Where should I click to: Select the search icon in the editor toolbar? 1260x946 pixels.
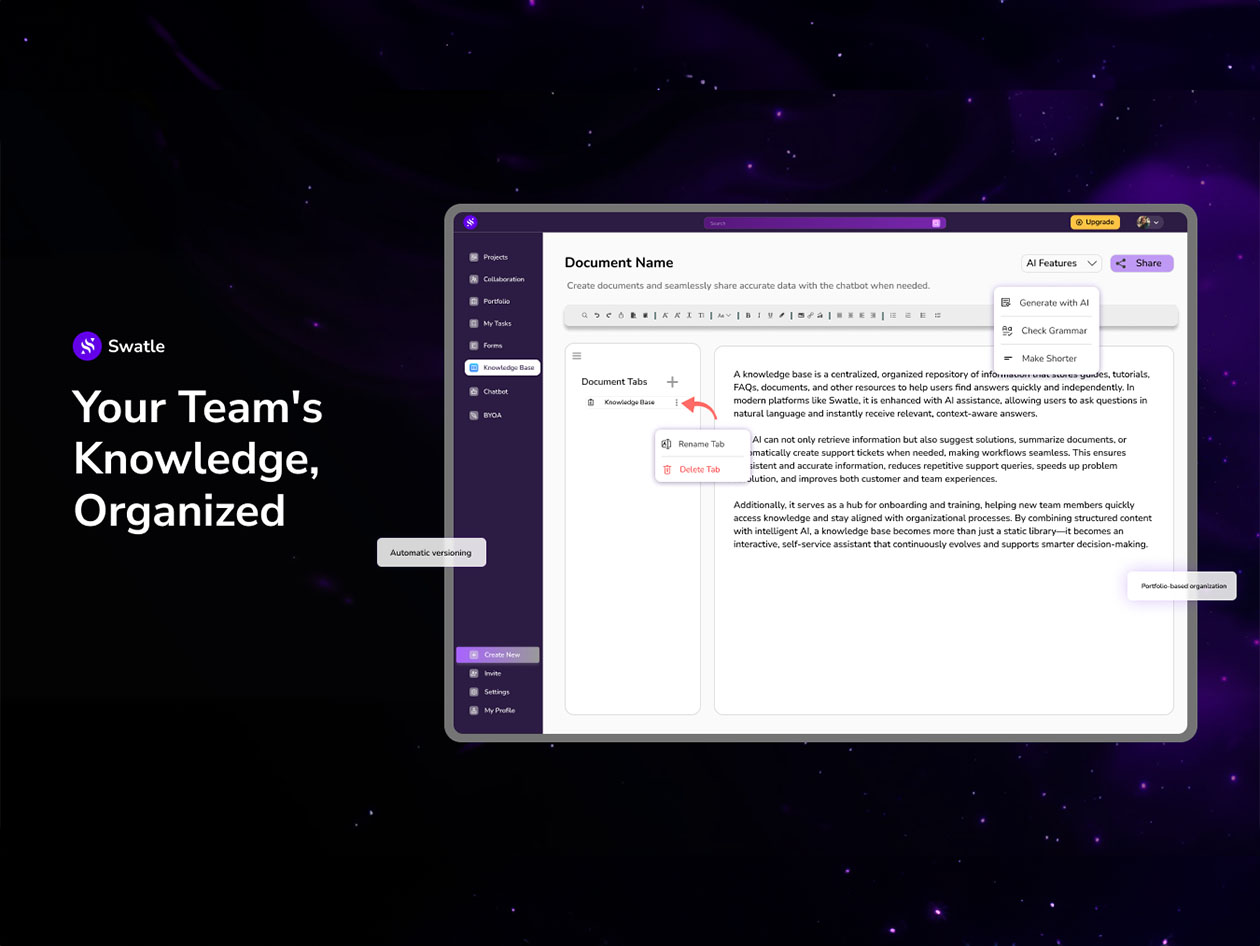click(x=584, y=315)
